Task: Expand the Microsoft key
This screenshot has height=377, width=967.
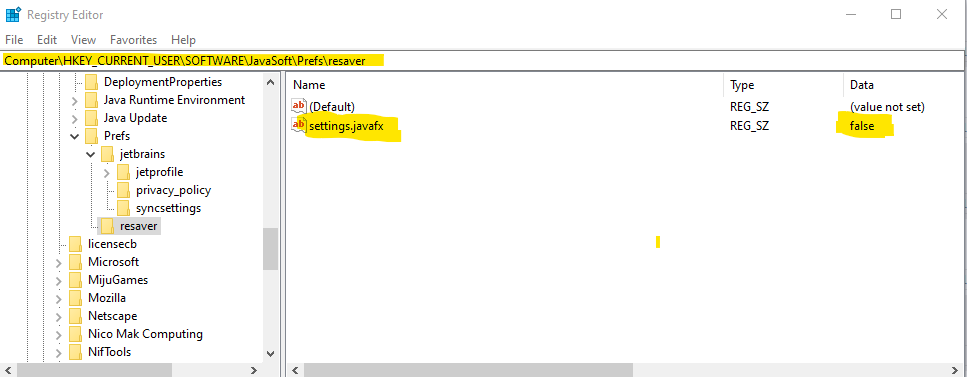Action: (59, 263)
